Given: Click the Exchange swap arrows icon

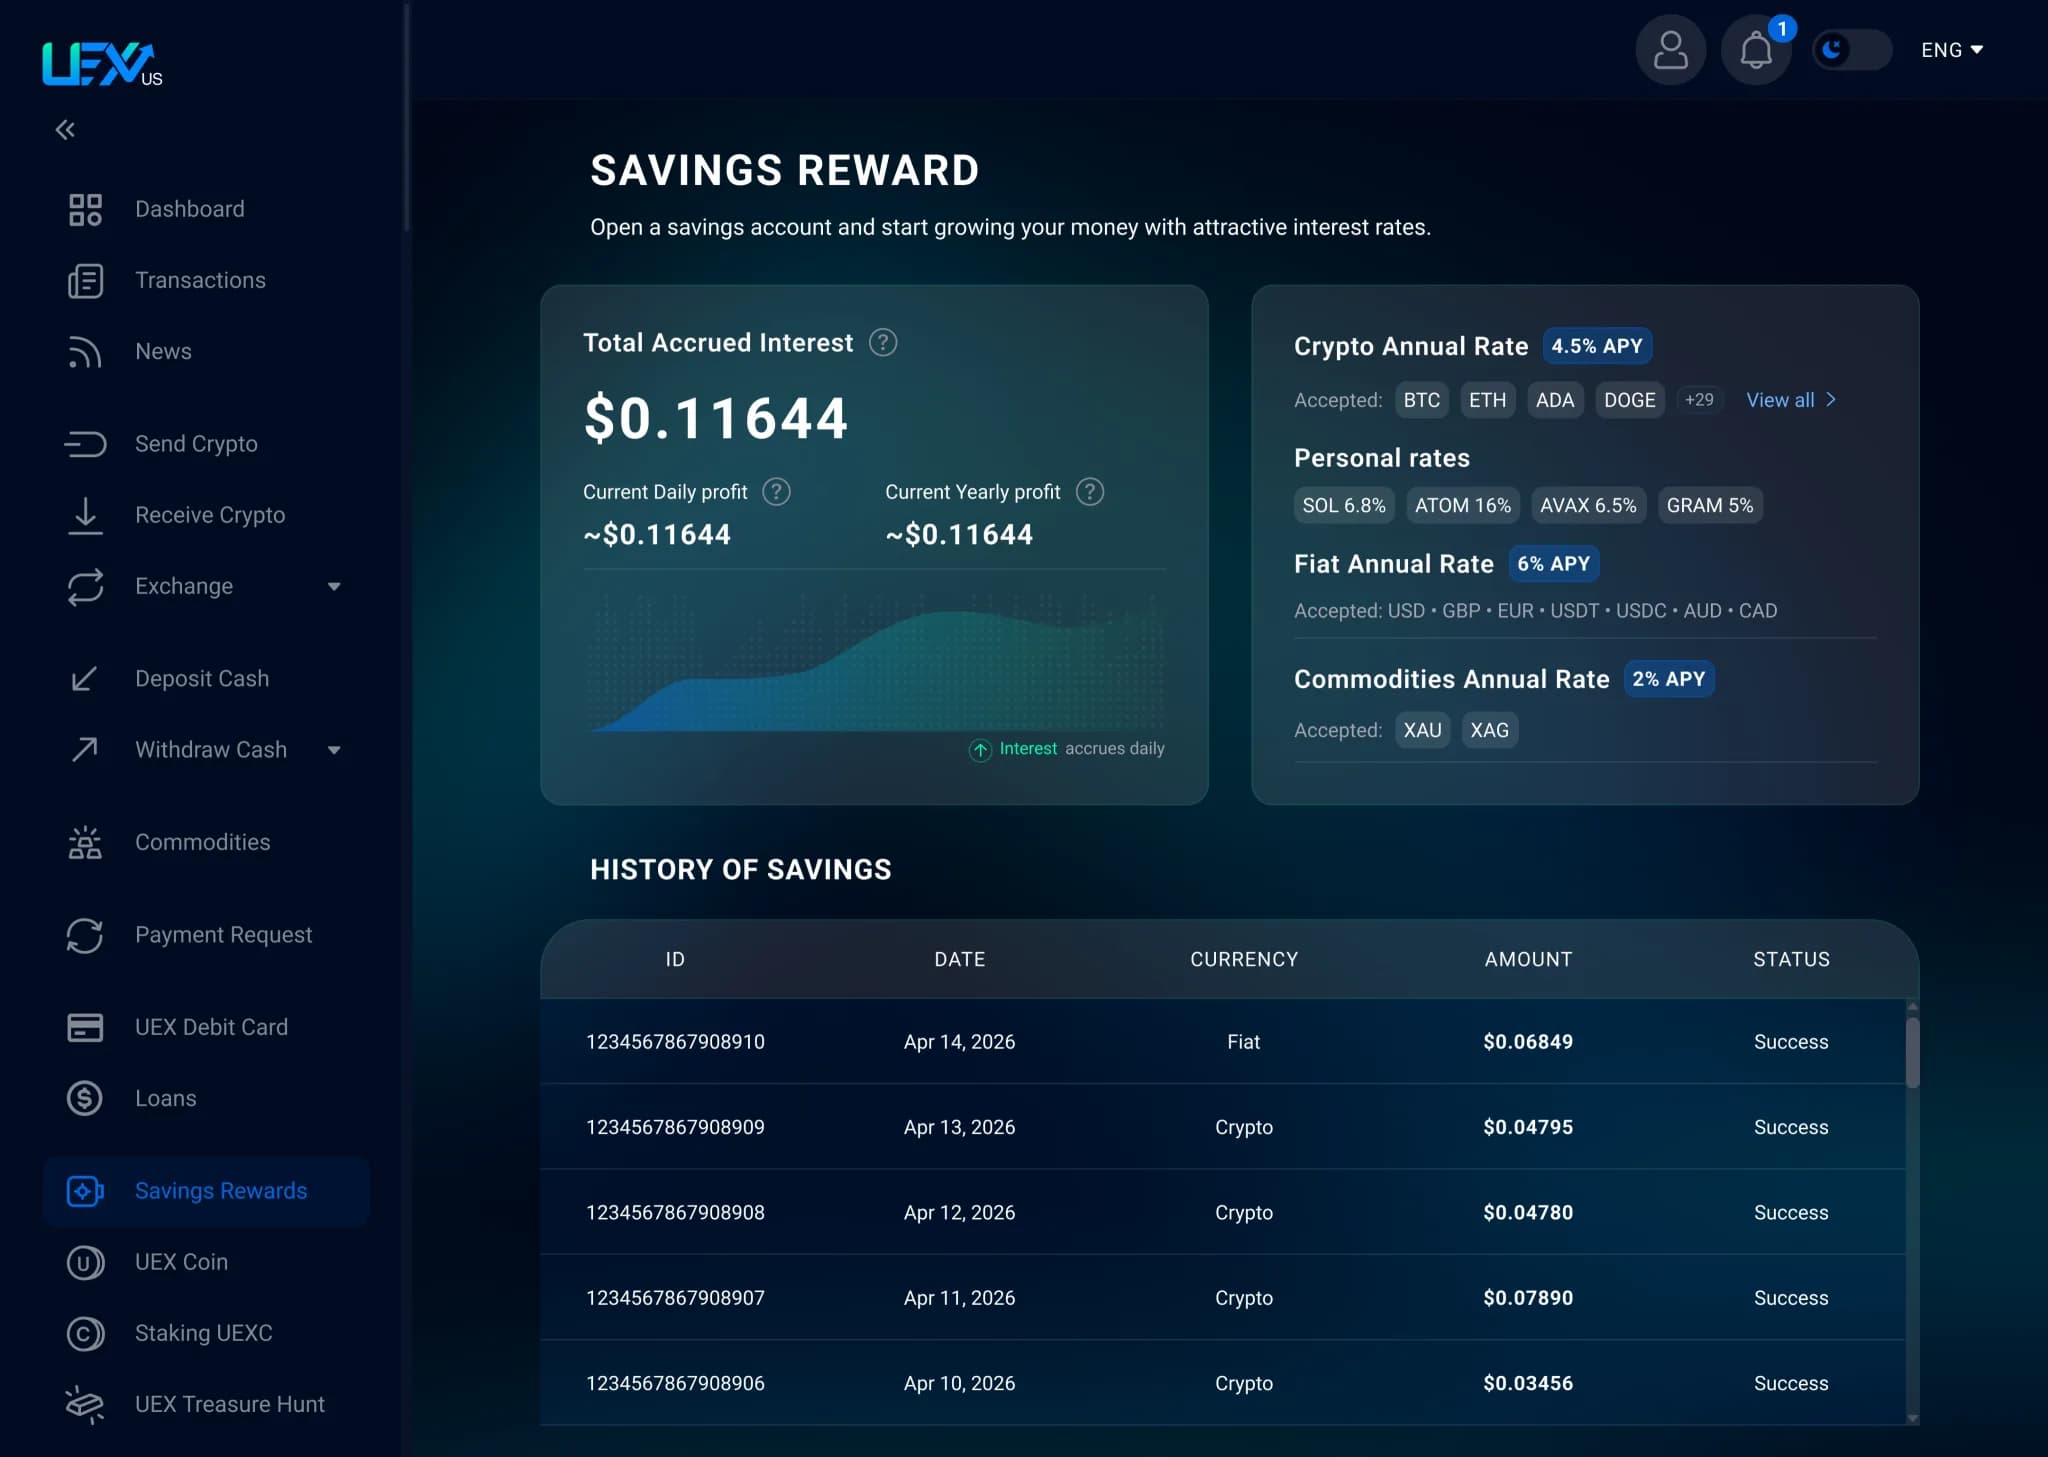Looking at the screenshot, I should tap(85, 586).
